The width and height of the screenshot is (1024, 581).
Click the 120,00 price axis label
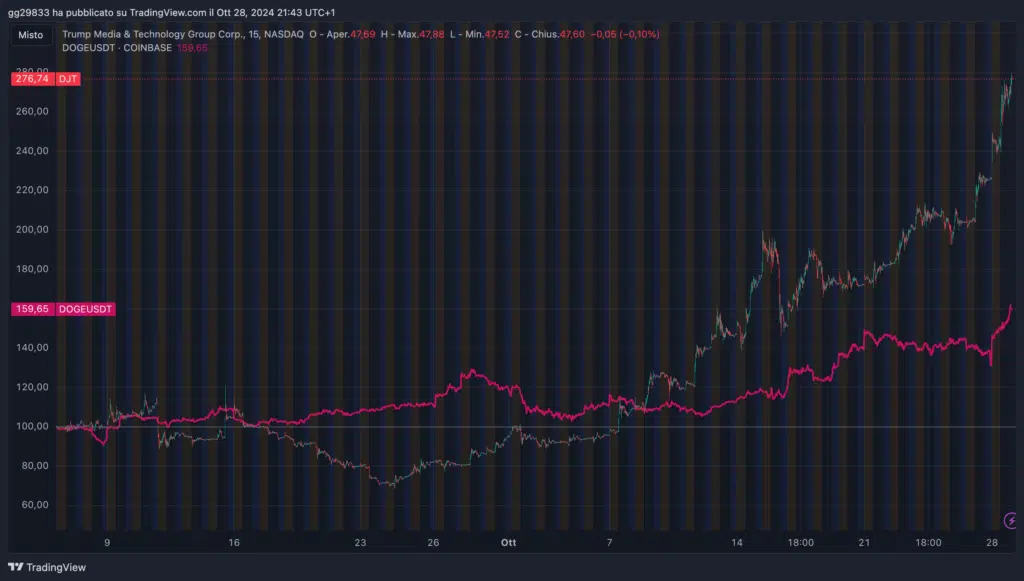(x=32, y=387)
